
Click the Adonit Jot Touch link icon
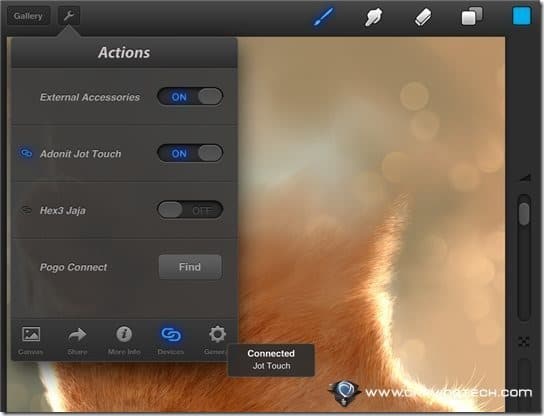[26, 153]
